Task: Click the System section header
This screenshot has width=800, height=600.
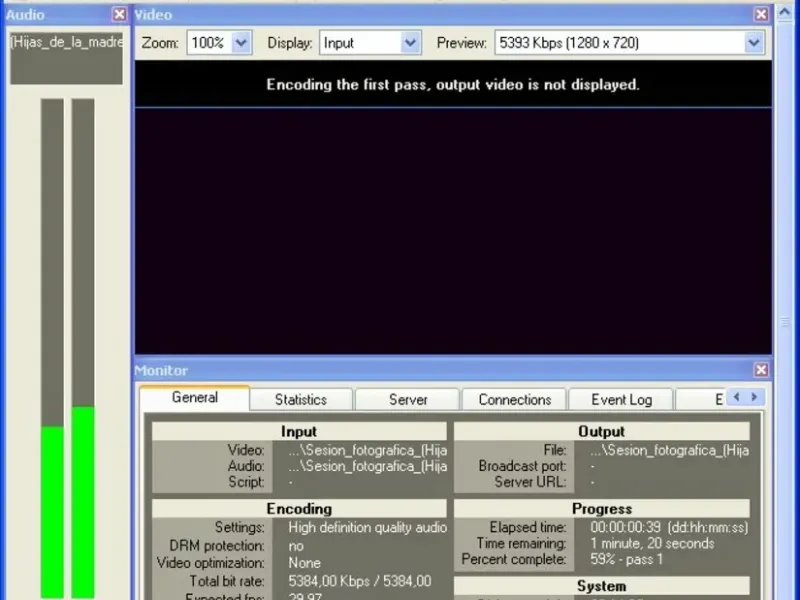Action: coord(602,586)
